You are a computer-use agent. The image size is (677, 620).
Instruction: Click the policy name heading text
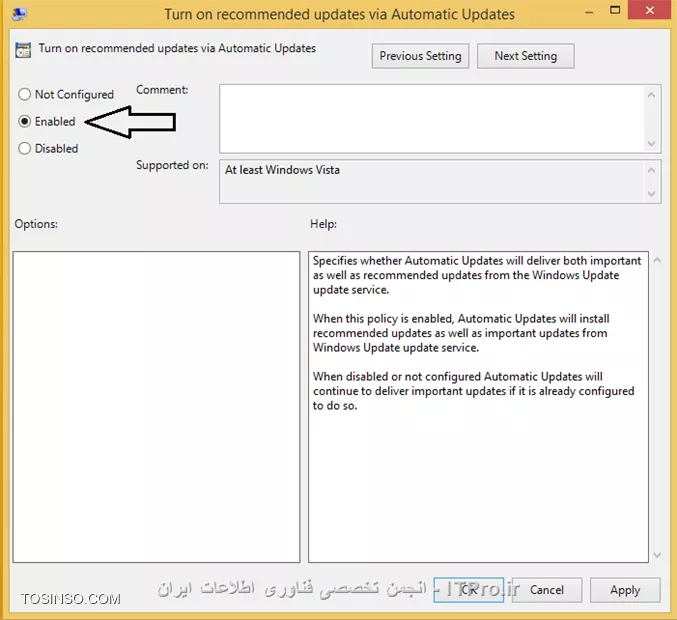pos(177,48)
